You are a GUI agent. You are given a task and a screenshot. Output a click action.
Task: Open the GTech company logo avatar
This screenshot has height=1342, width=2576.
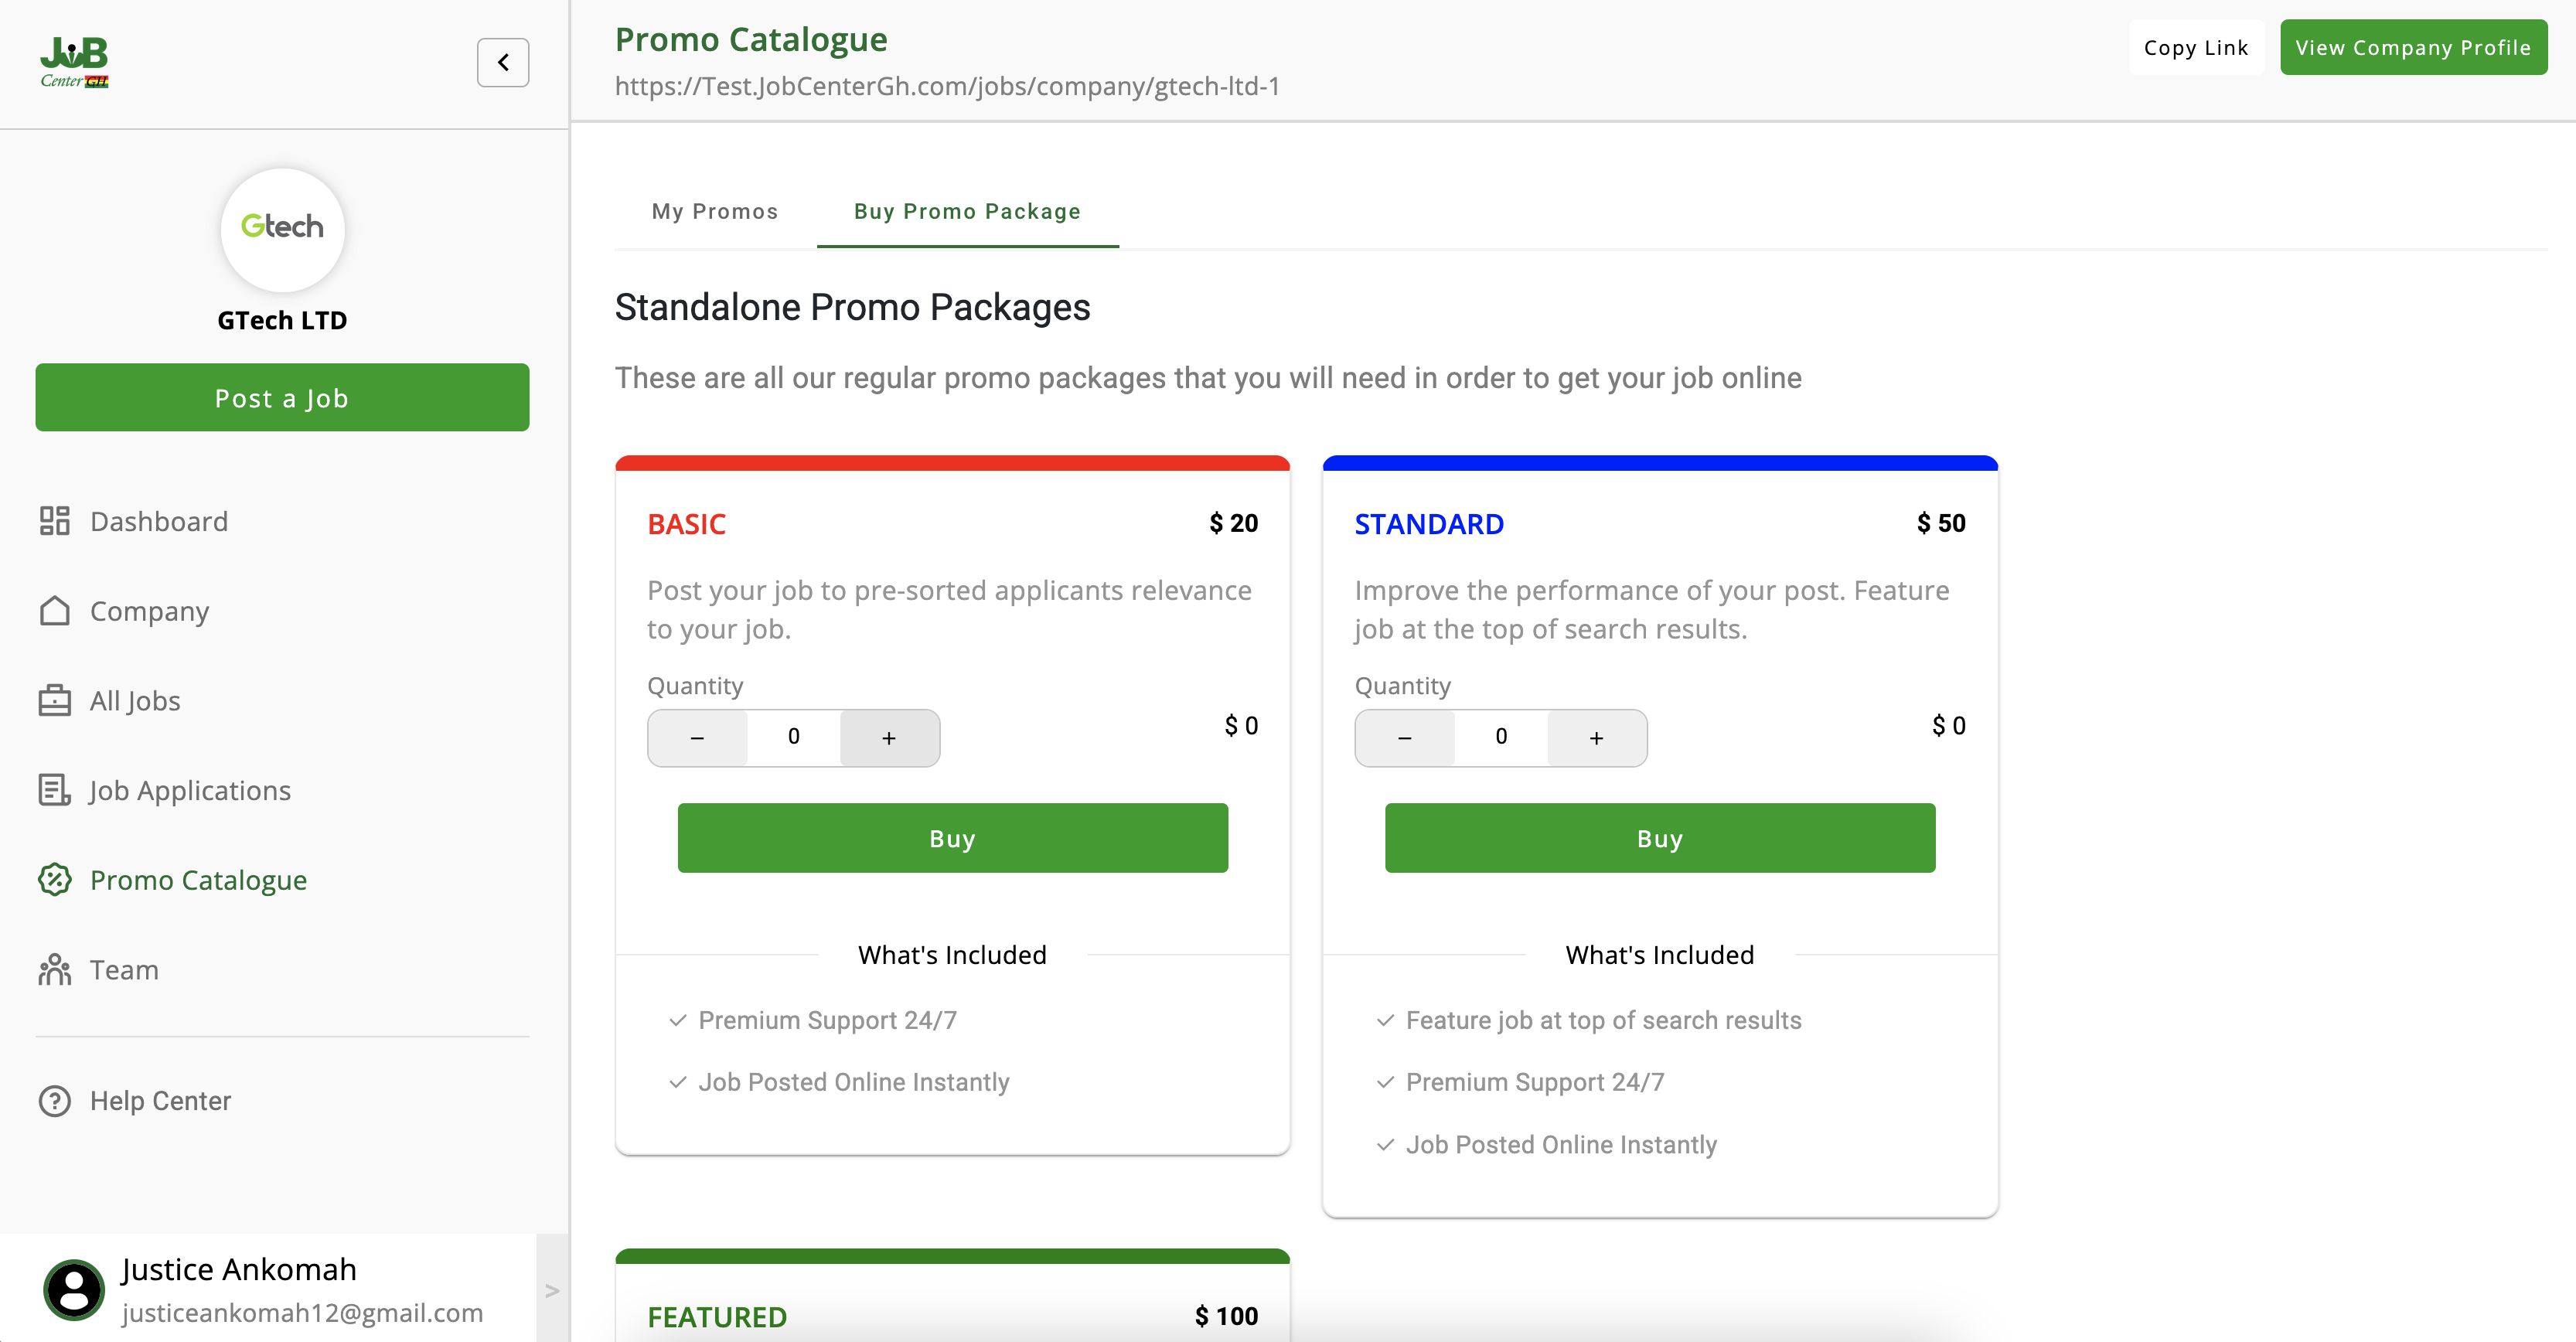[282, 229]
